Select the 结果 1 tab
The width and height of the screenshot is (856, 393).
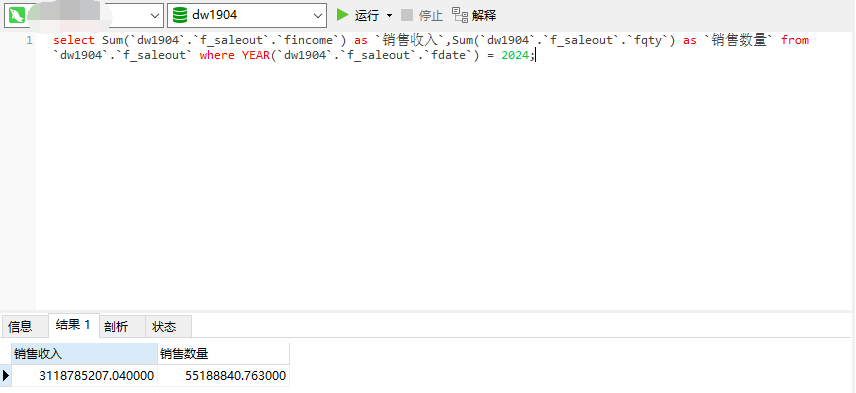point(74,325)
